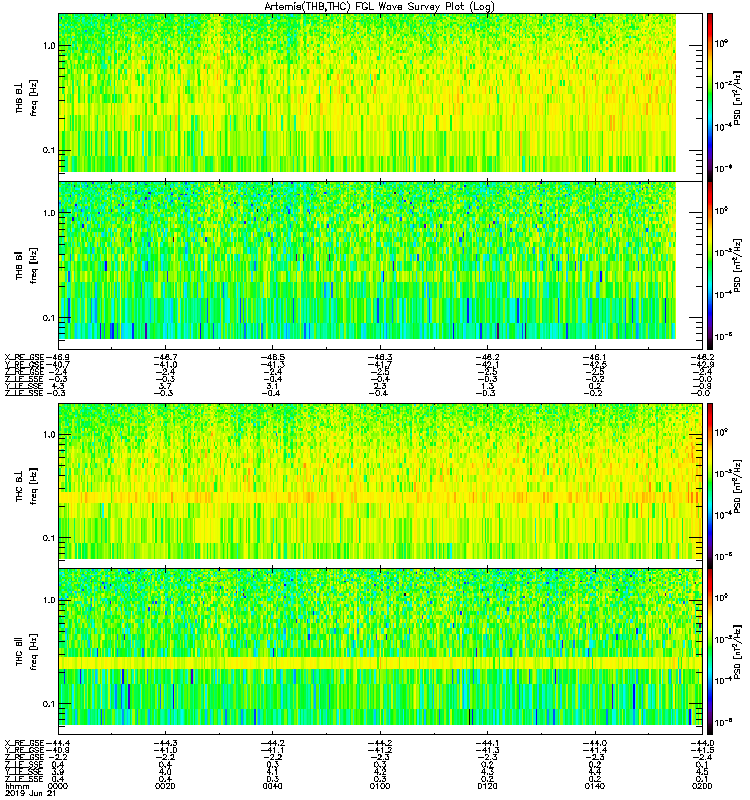750x800 pixels.
Task: Click the '0.1' frequency tick of THC B∥ panel
Action: [49, 704]
